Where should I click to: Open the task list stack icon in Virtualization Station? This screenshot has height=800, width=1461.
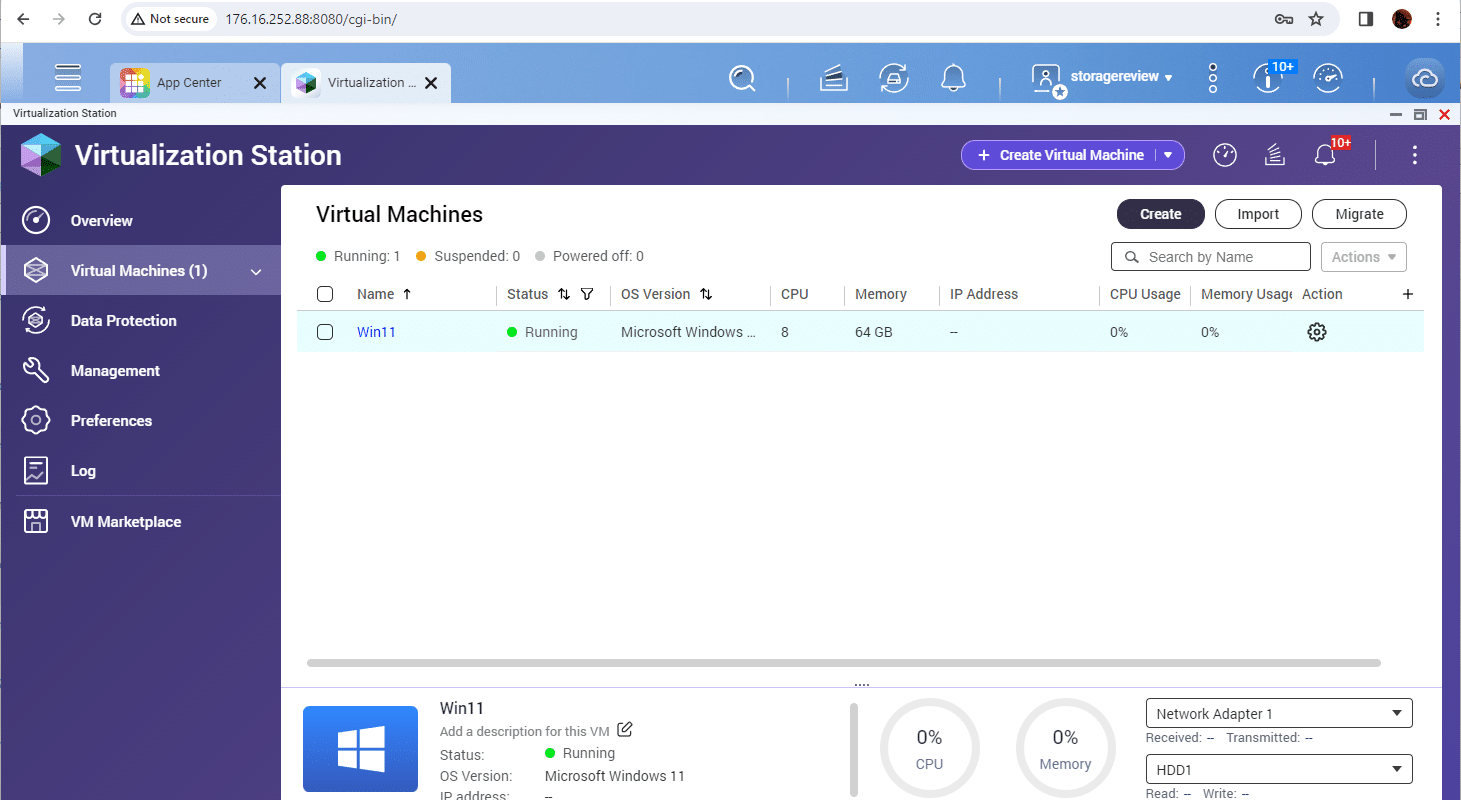coord(1274,155)
